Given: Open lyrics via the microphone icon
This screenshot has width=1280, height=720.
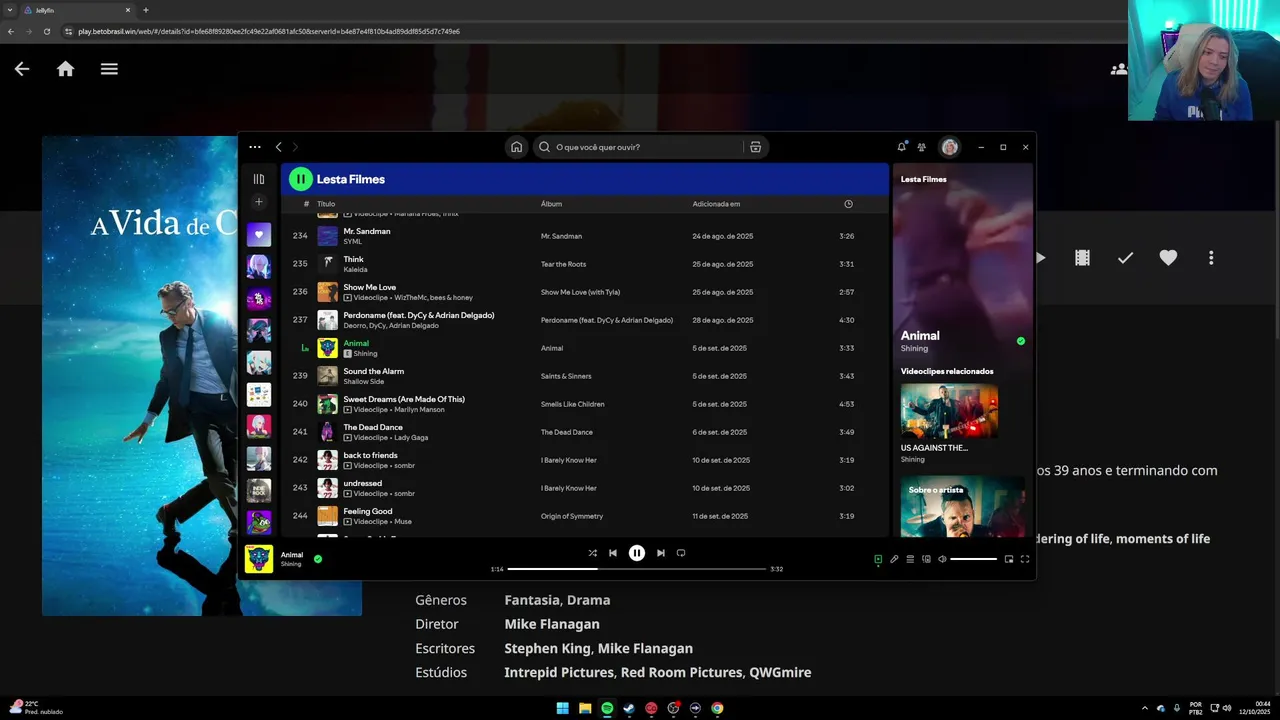Looking at the screenshot, I should pyautogui.click(x=894, y=559).
